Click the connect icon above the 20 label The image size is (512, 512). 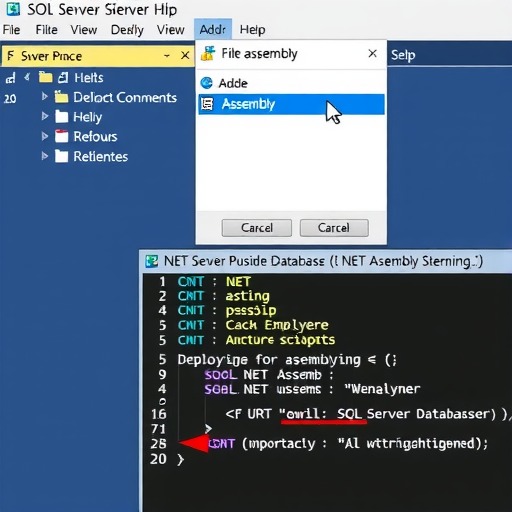coord(10,78)
